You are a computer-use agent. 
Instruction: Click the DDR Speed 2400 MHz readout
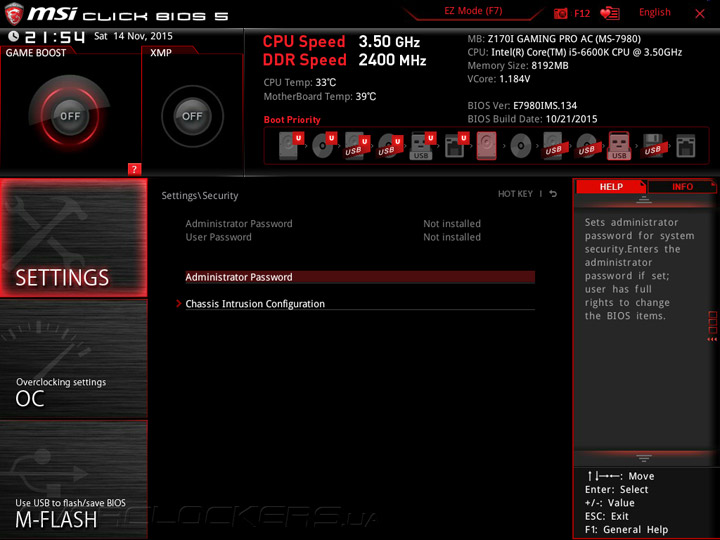[x=344, y=60]
